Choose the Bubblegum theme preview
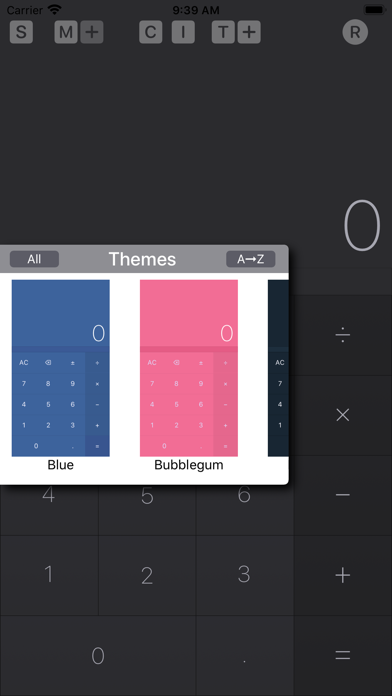 point(189,368)
